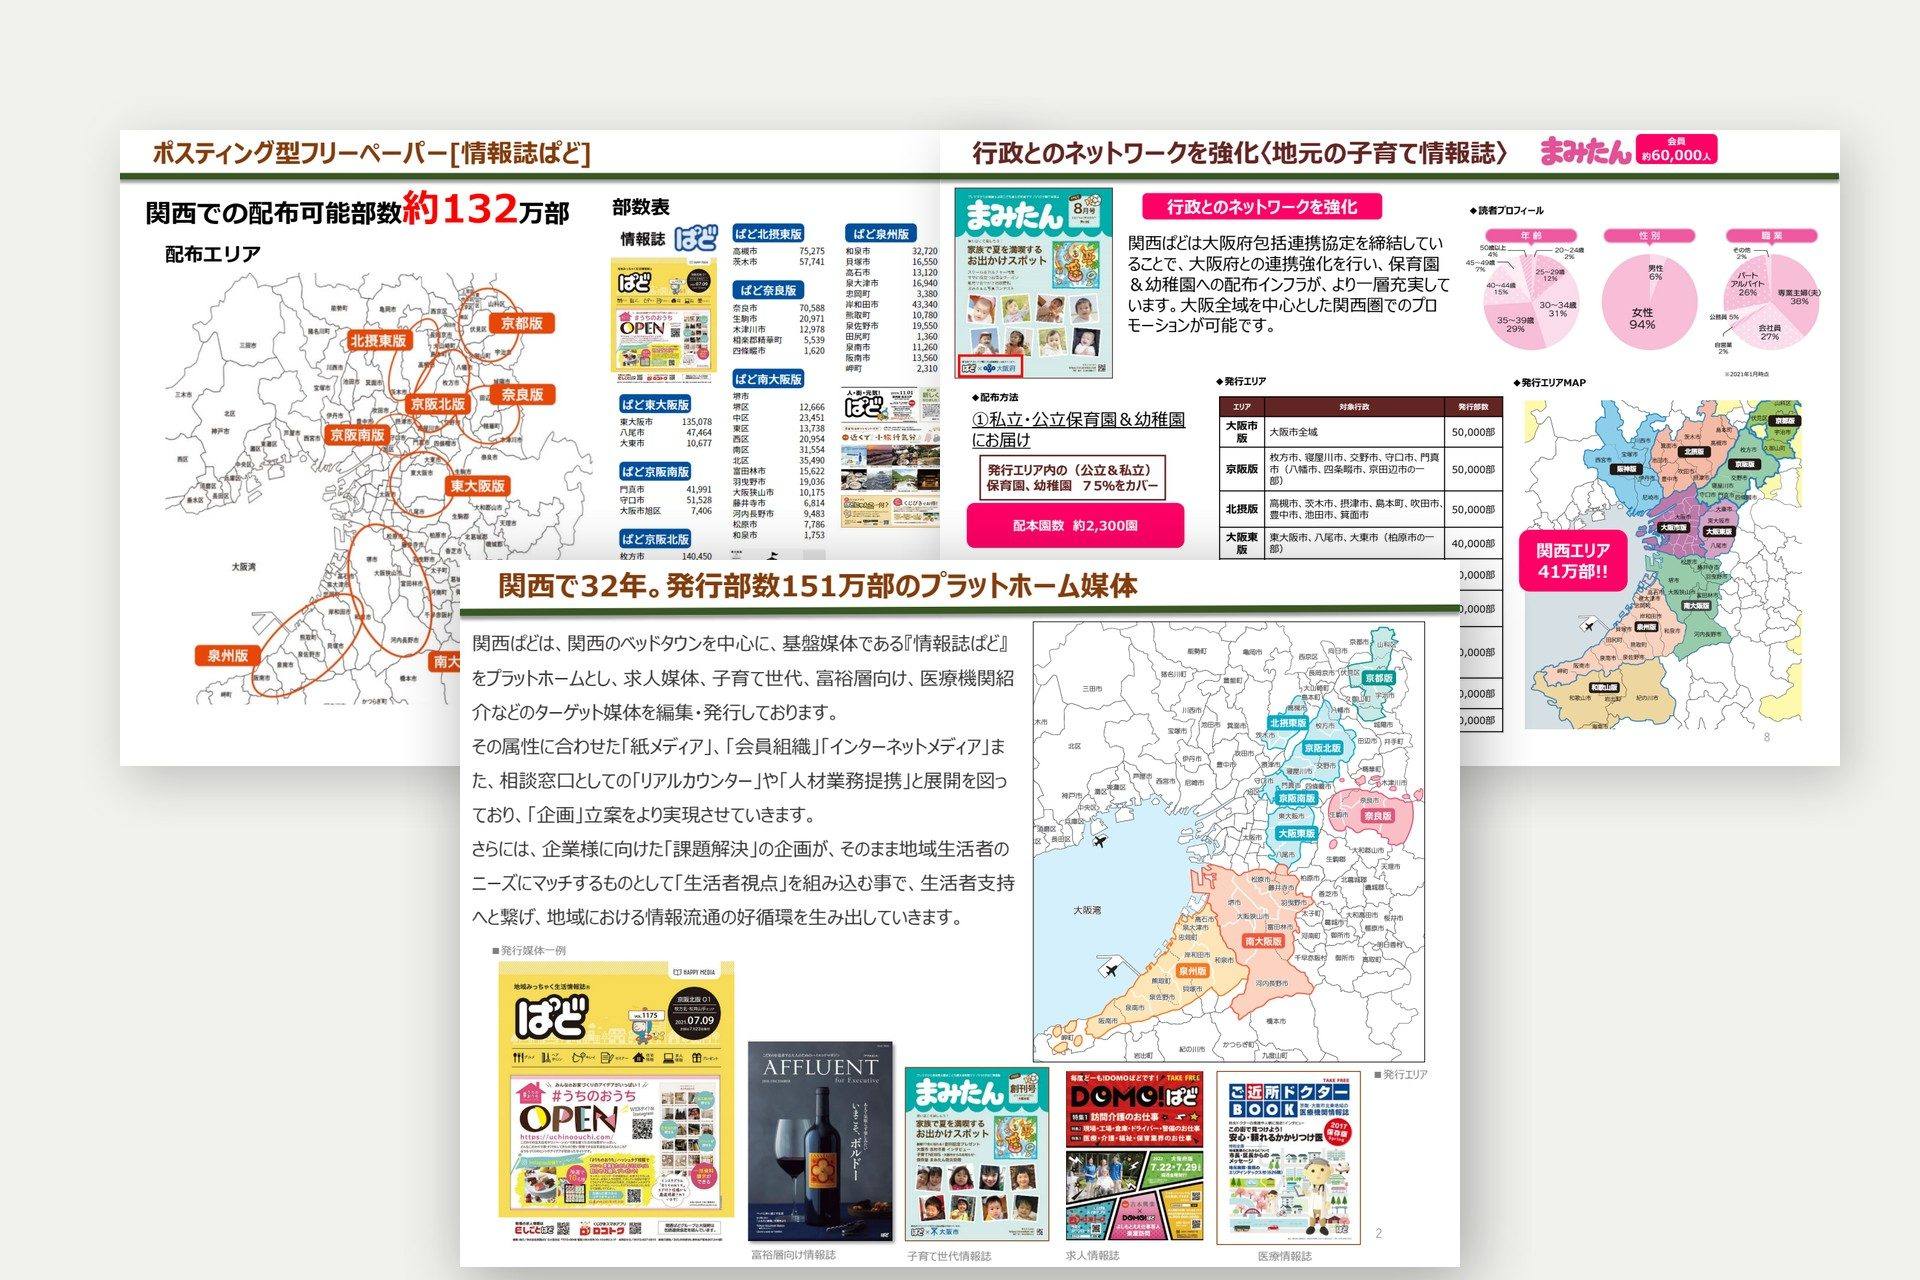Screen dimensions: 1920x1280
Task: Select the blue 京阪北版 label on the front slide map
Action: 1322,748
